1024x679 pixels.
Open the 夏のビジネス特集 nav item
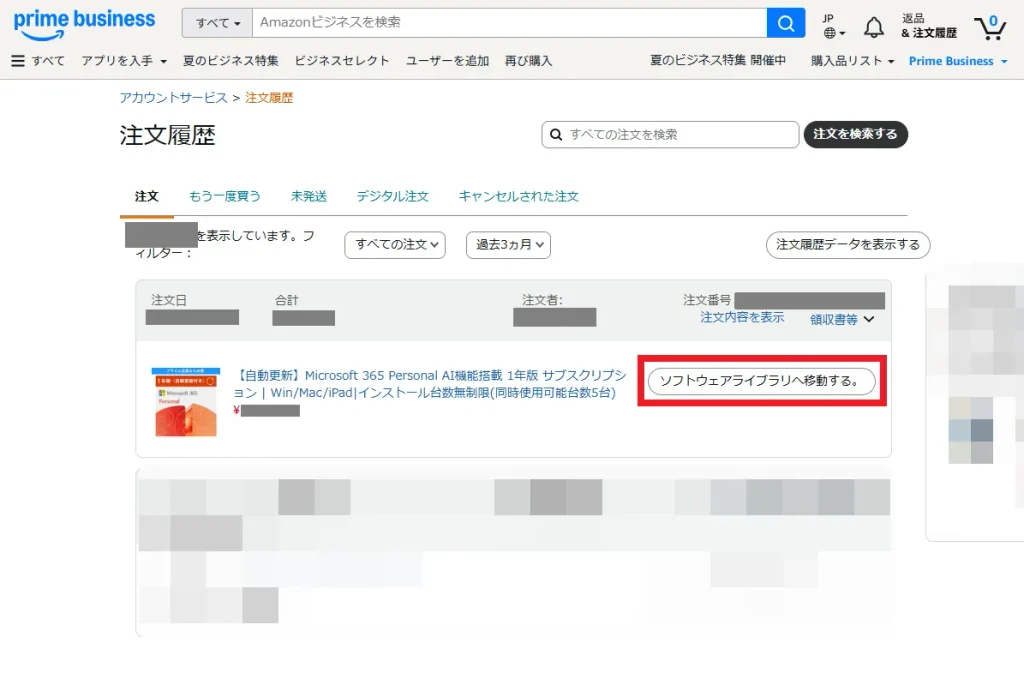(x=231, y=61)
